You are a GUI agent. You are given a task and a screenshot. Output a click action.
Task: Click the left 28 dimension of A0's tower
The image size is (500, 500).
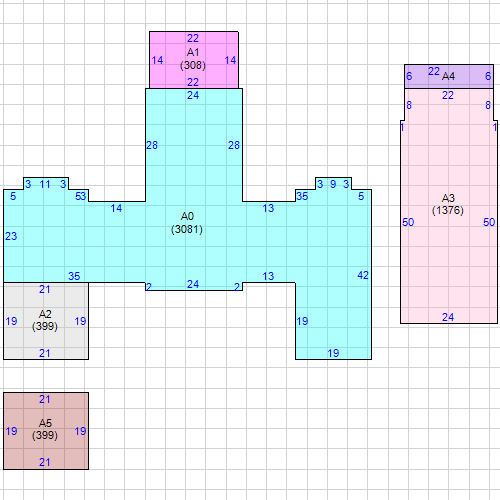(152, 145)
